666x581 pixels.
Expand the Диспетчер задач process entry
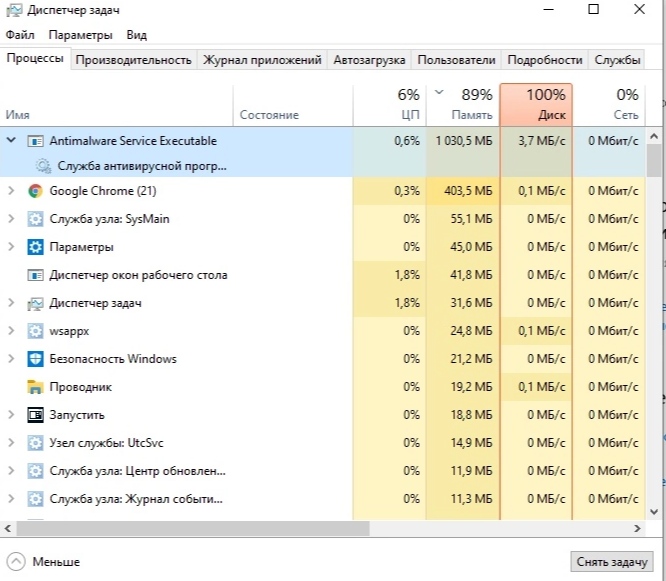click(11, 303)
